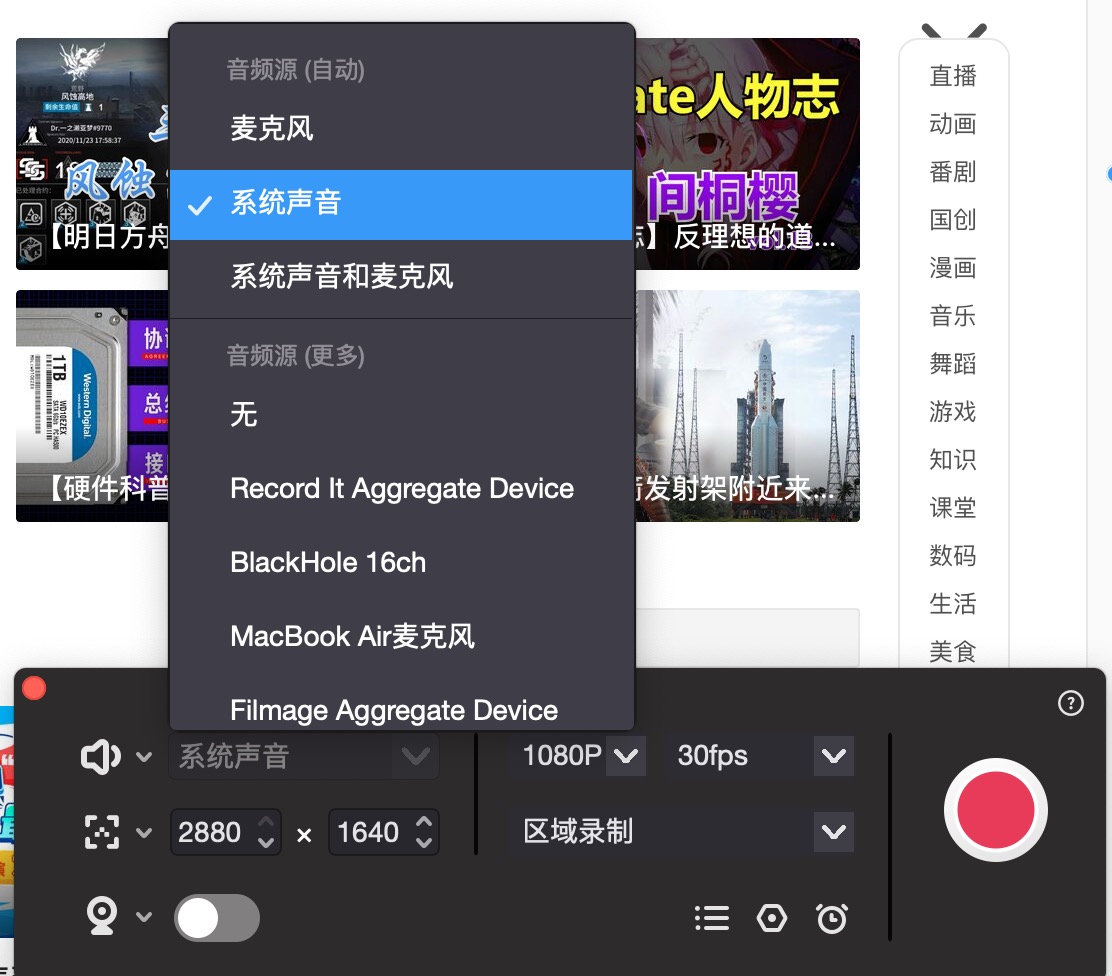Image resolution: width=1112 pixels, height=976 pixels.
Task: Open the hexagon settings icon
Action: [x=771, y=918]
